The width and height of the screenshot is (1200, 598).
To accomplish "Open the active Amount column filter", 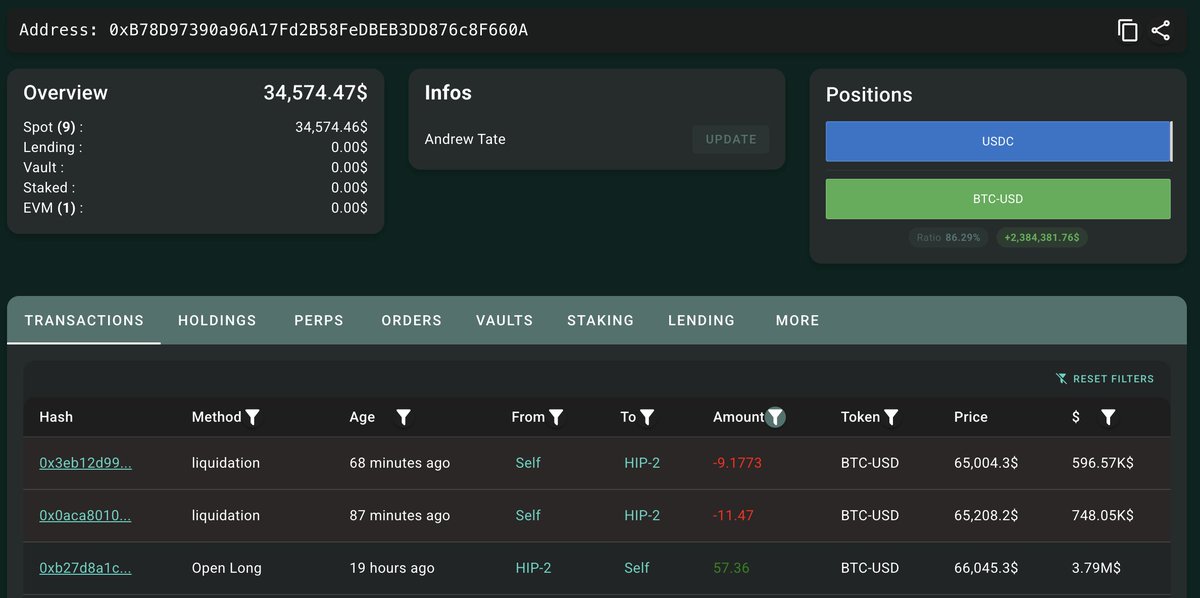I will coord(775,417).
